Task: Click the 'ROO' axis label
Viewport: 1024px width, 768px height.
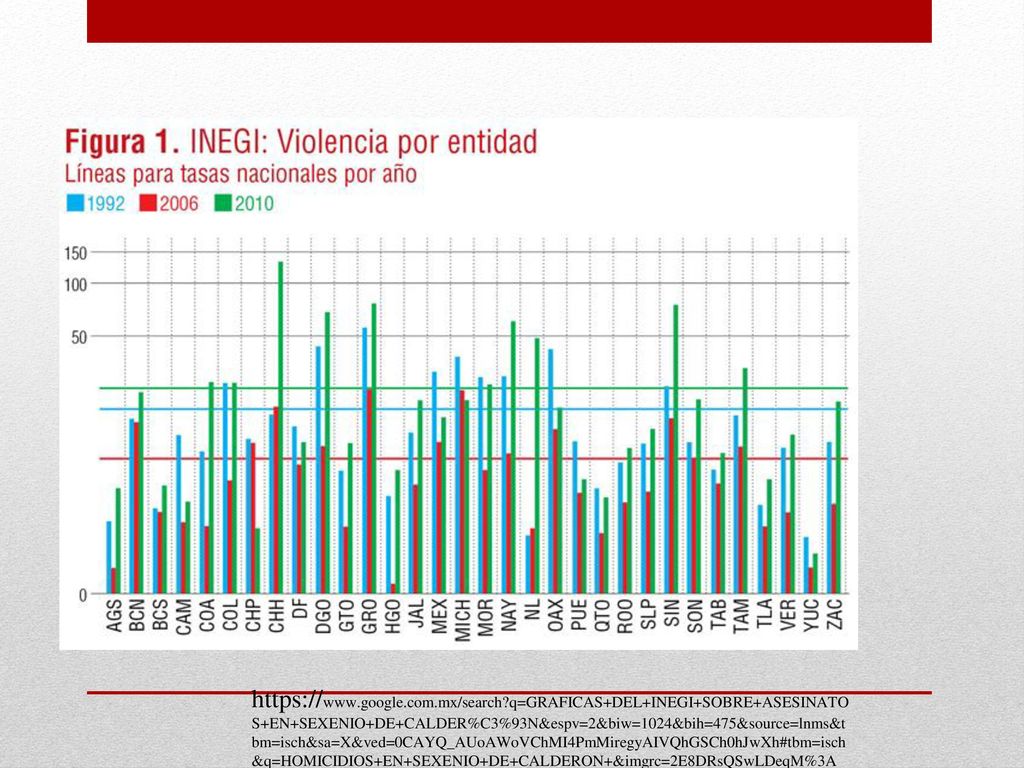Action: [x=625, y=616]
